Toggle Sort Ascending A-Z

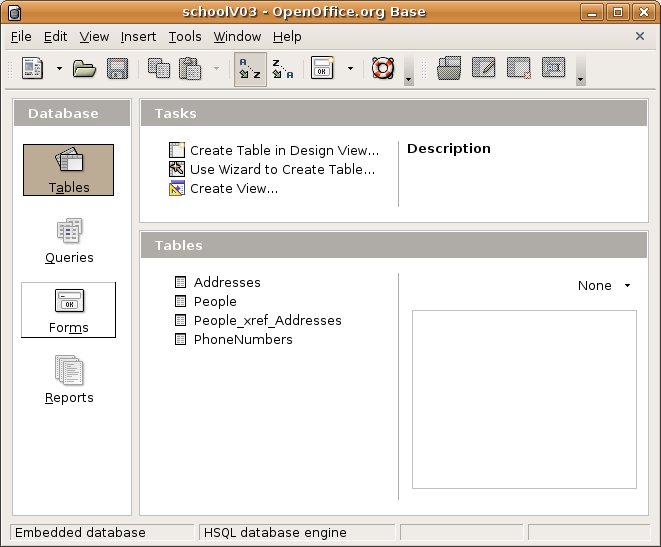point(250,69)
